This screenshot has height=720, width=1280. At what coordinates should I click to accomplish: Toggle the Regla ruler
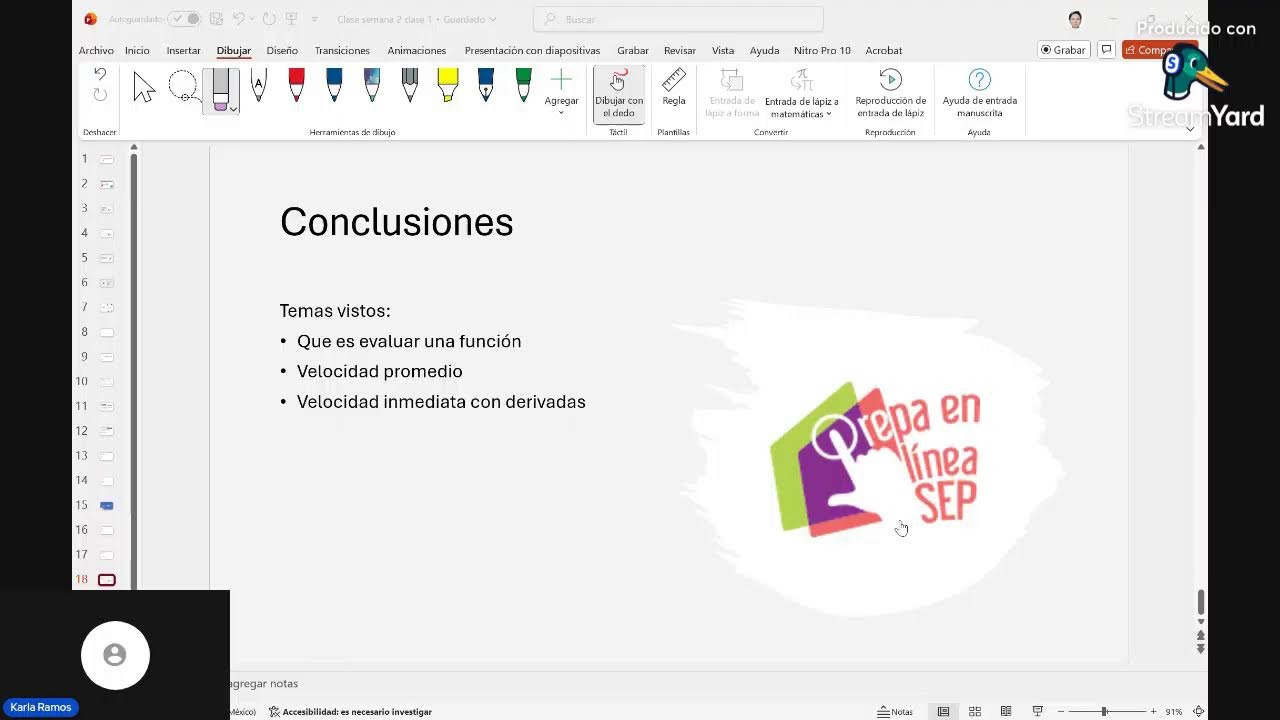coord(674,88)
